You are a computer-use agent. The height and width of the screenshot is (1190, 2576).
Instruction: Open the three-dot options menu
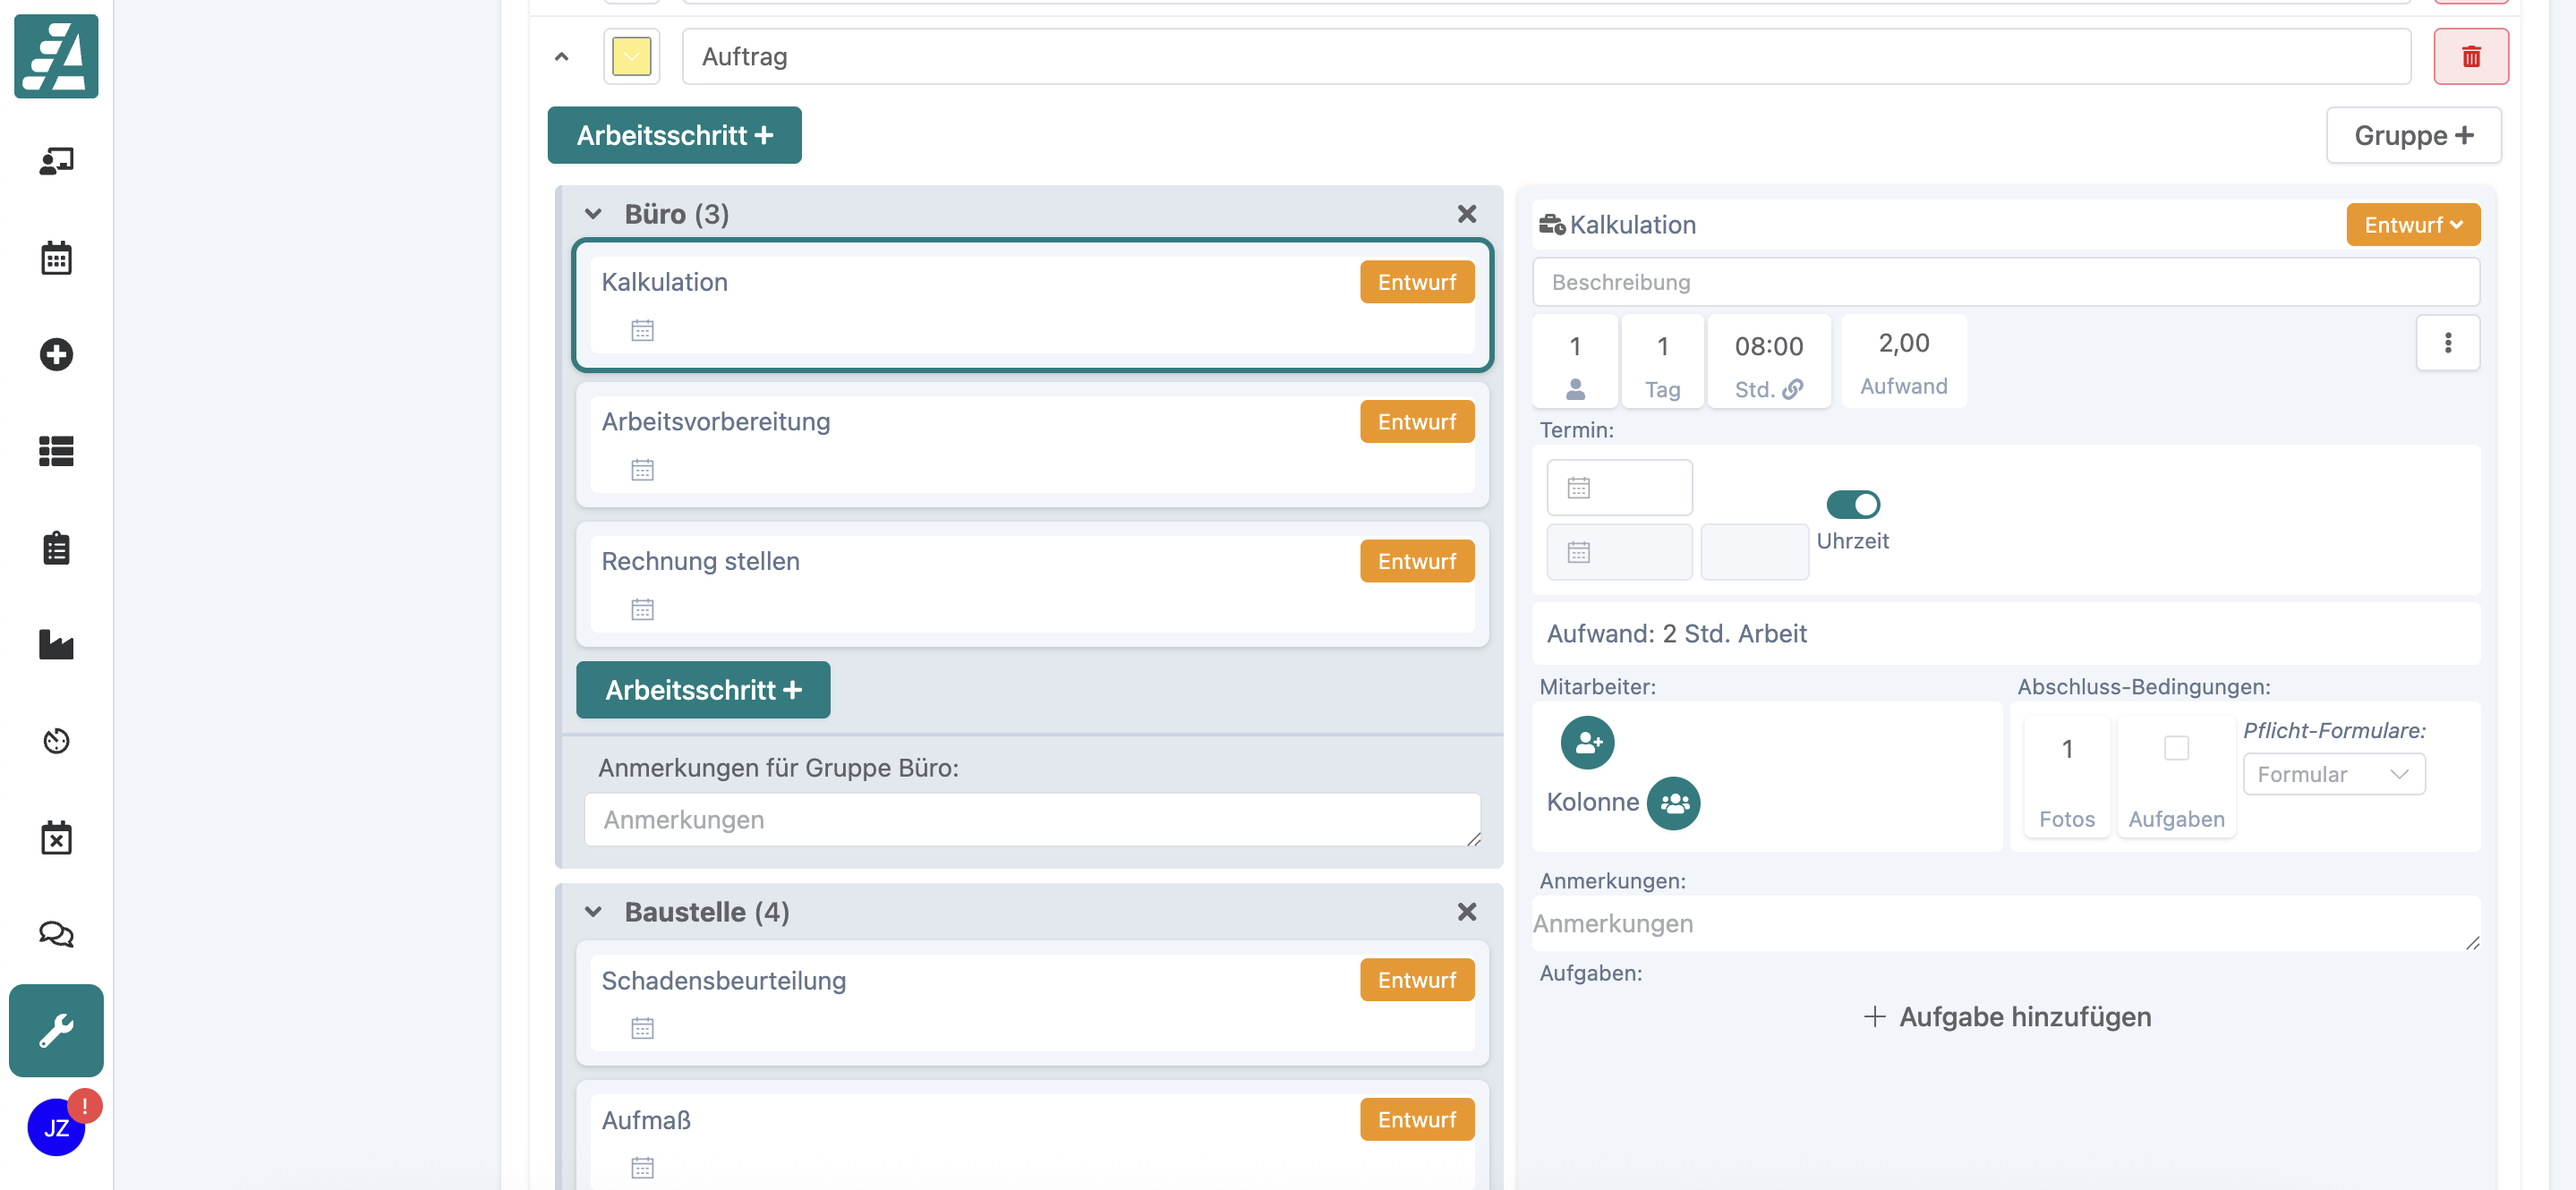coord(2447,343)
